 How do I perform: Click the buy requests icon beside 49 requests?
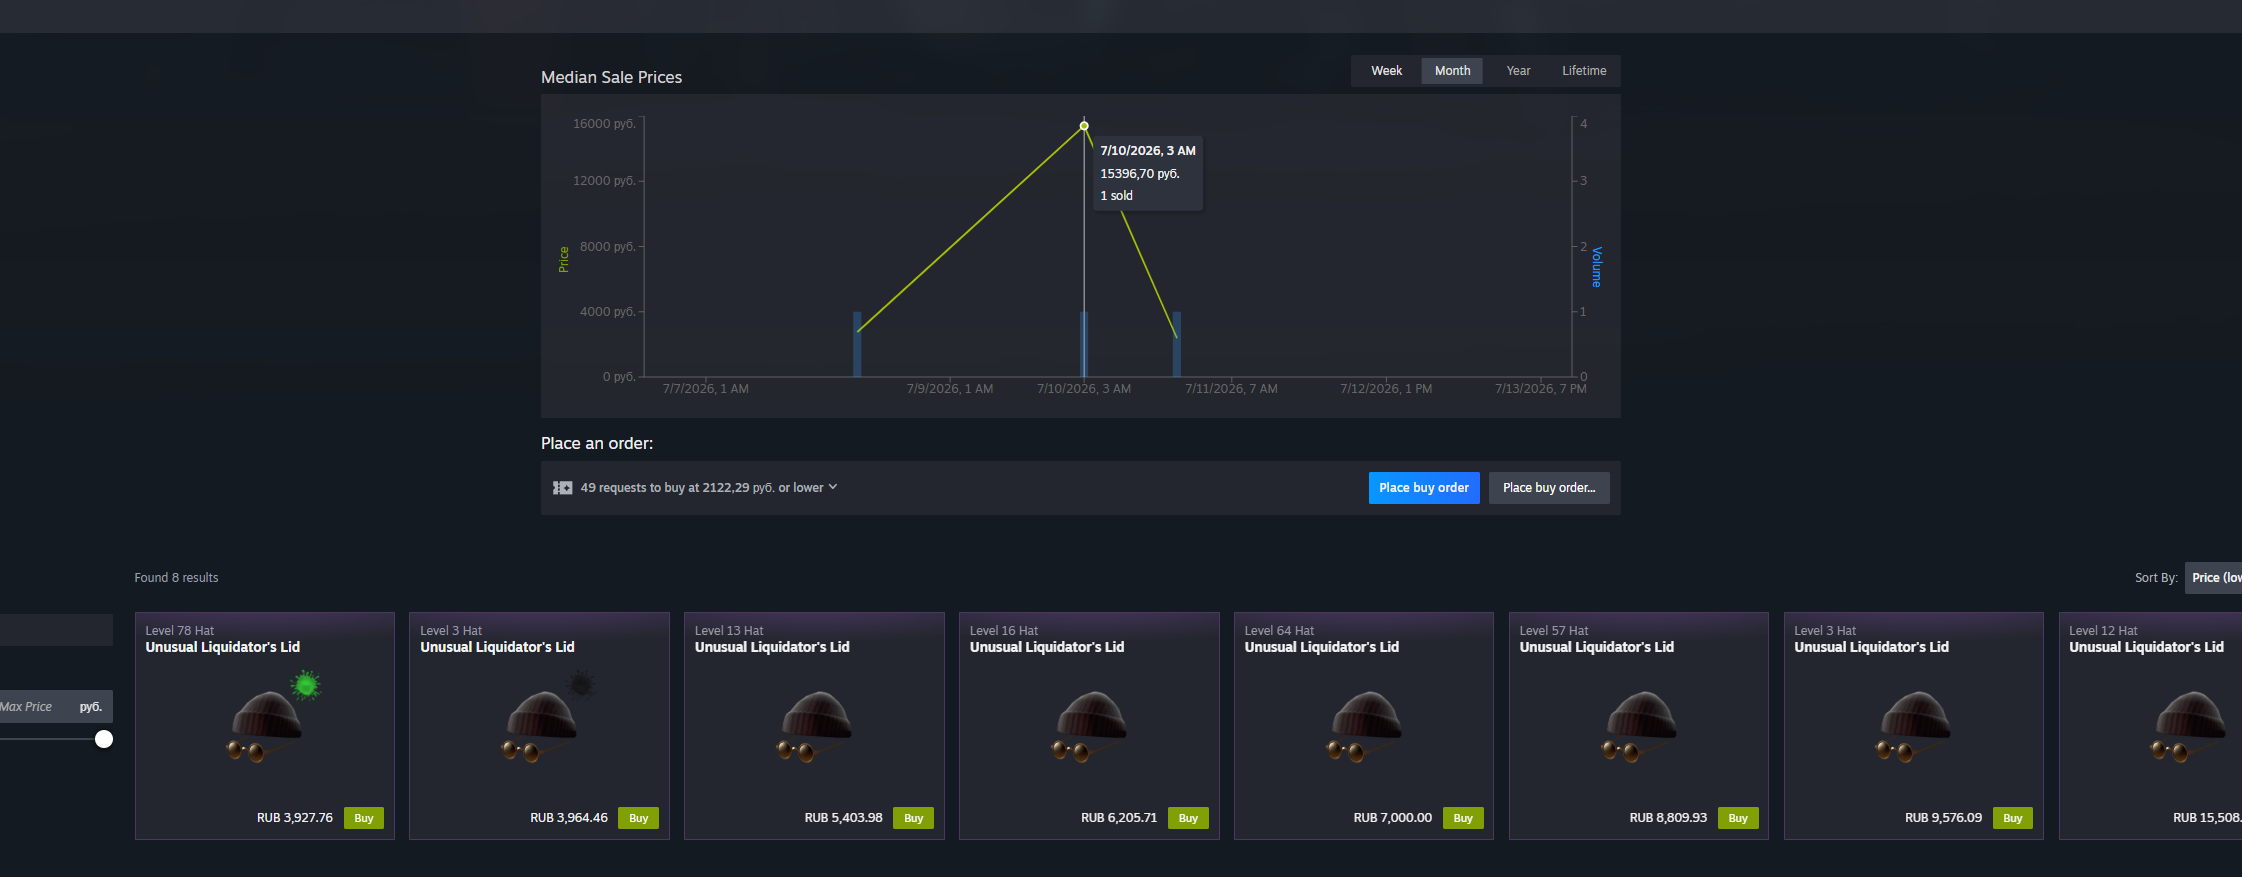click(562, 488)
